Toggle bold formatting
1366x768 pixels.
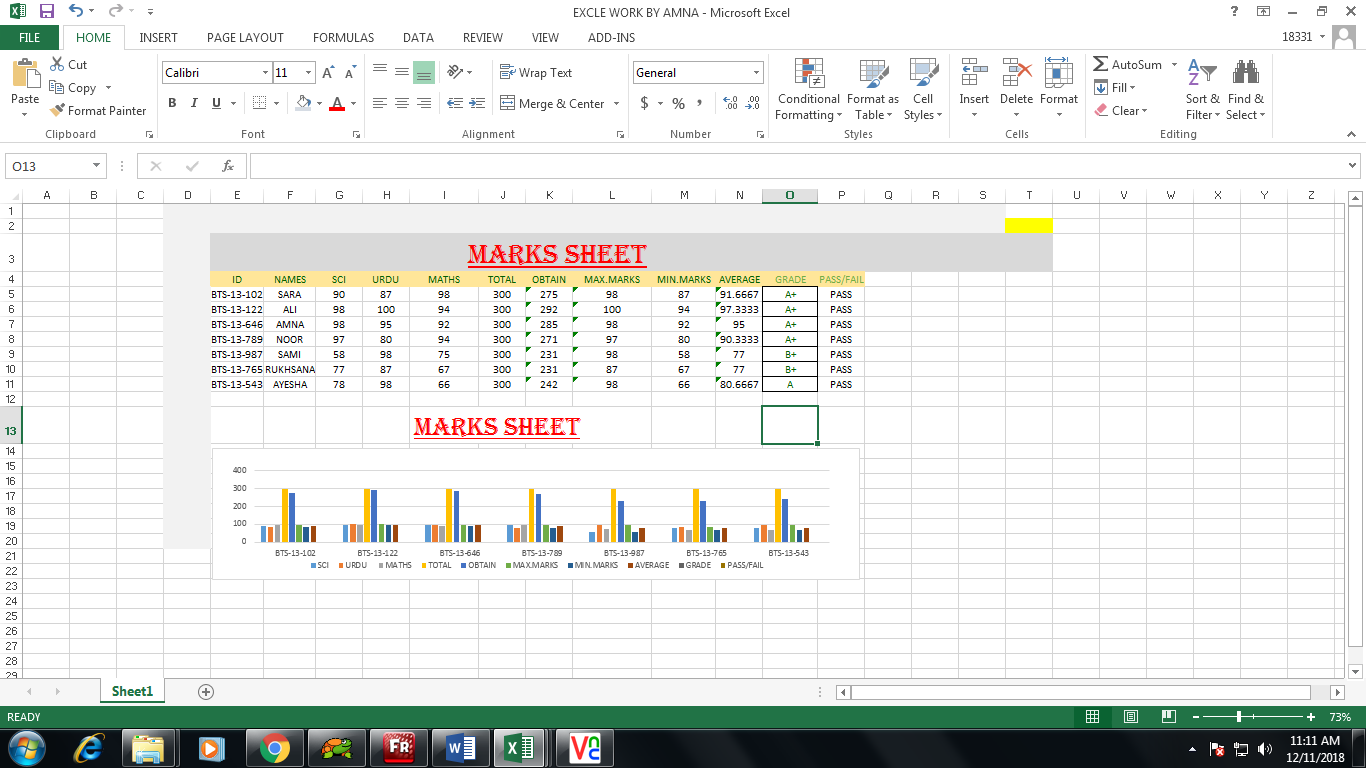[171, 102]
